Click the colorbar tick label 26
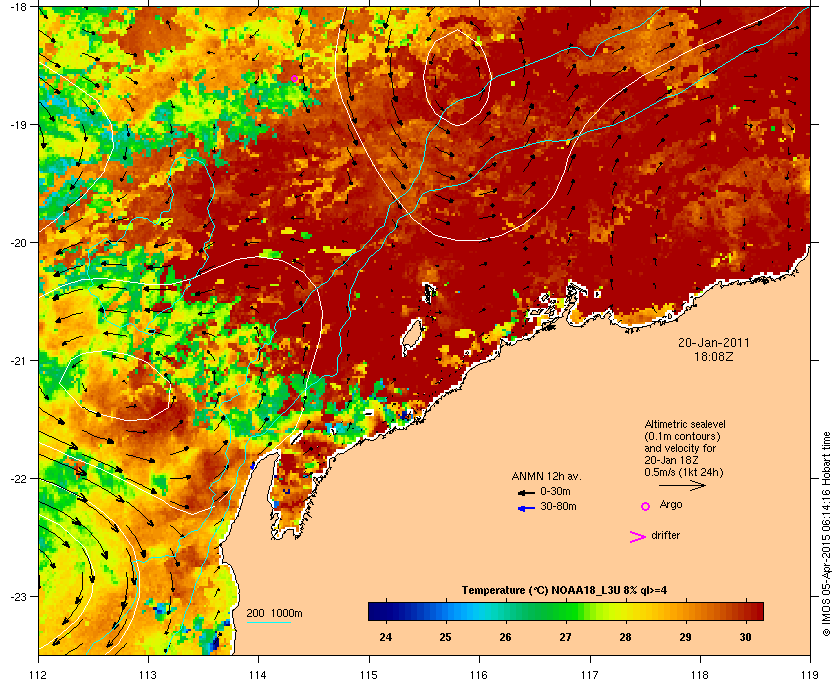Screen dimensions: 840x680 [x=505, y=637]
